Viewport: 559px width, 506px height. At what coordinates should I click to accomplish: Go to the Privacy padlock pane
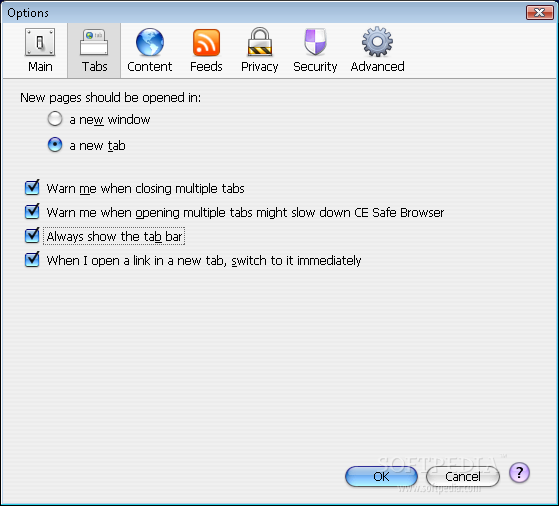(260, 51)
